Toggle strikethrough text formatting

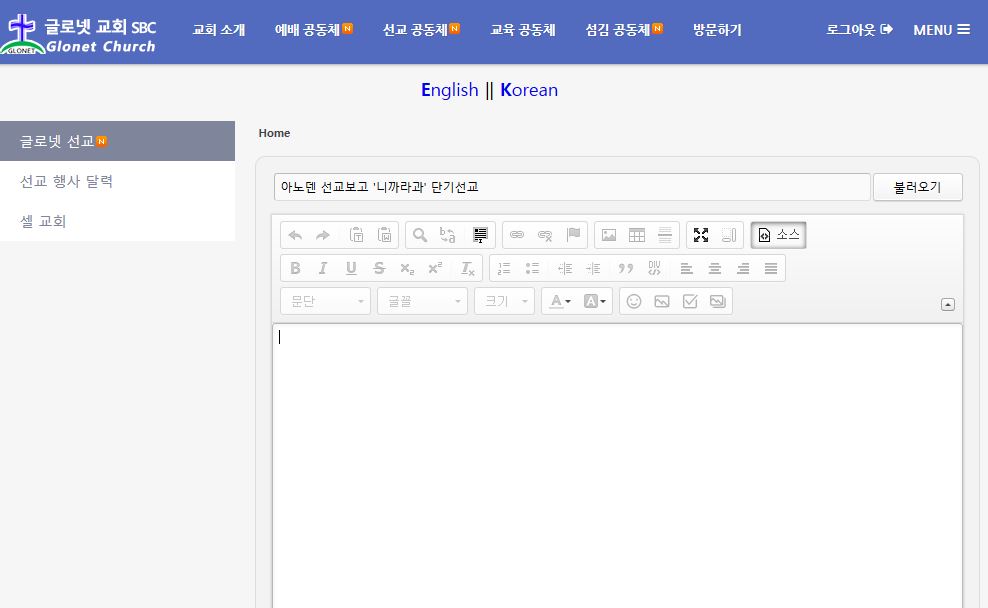379,268
